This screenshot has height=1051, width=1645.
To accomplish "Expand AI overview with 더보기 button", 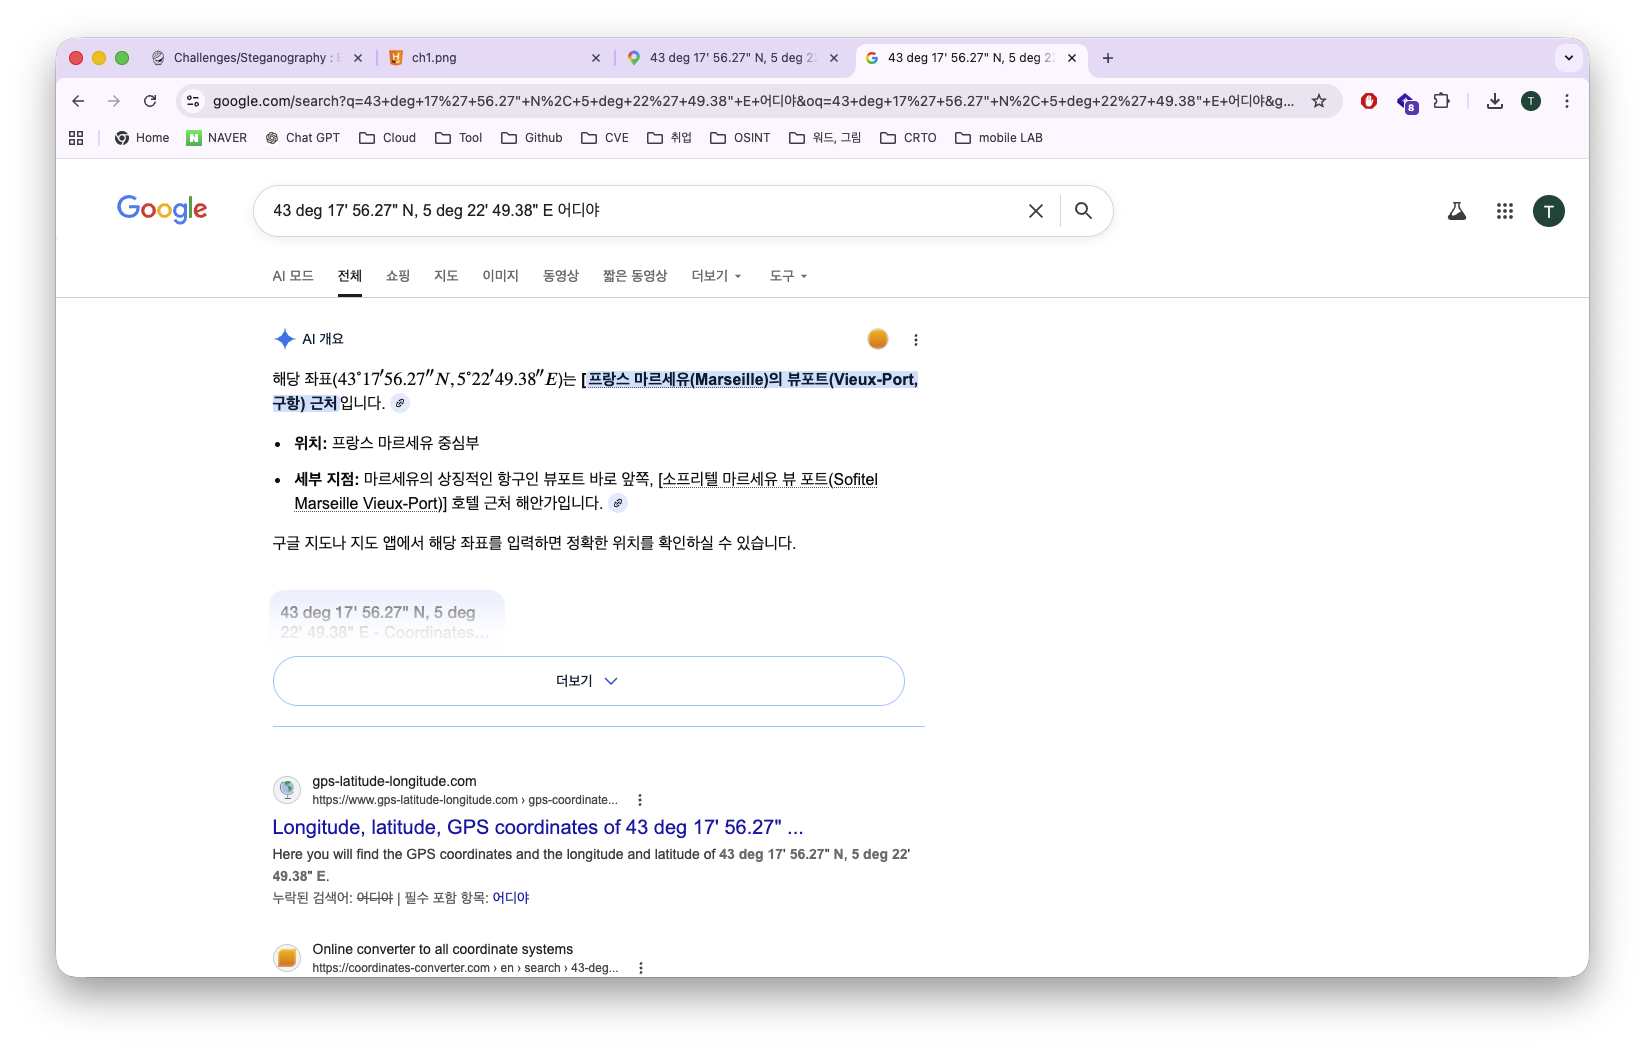I will click(589, 681).
